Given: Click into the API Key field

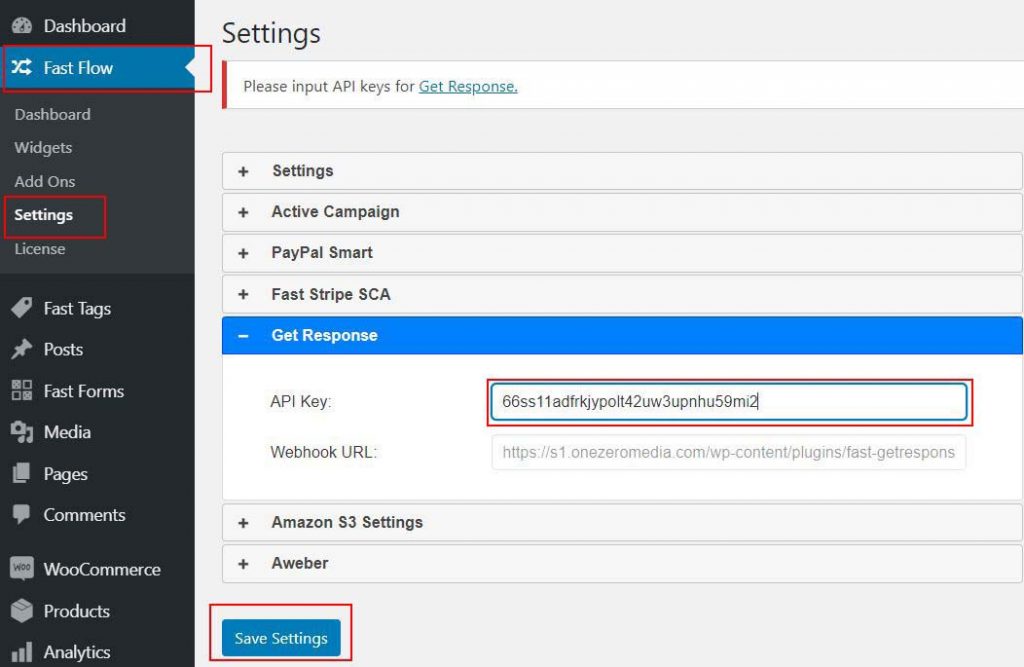Looking at the screenshot, I should (729, 402).
